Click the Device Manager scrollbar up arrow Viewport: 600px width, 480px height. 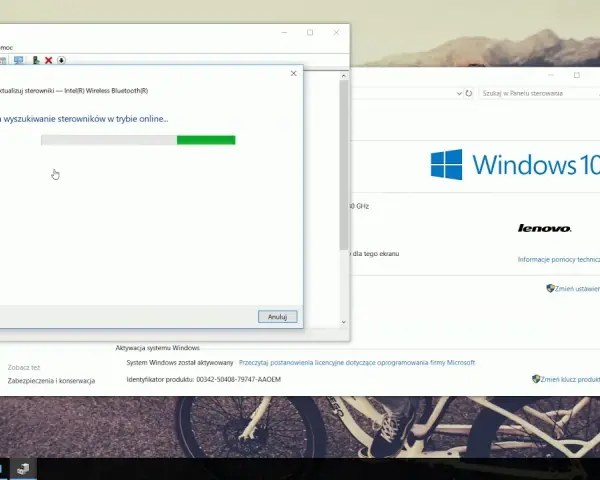click(x=344, y=76)
